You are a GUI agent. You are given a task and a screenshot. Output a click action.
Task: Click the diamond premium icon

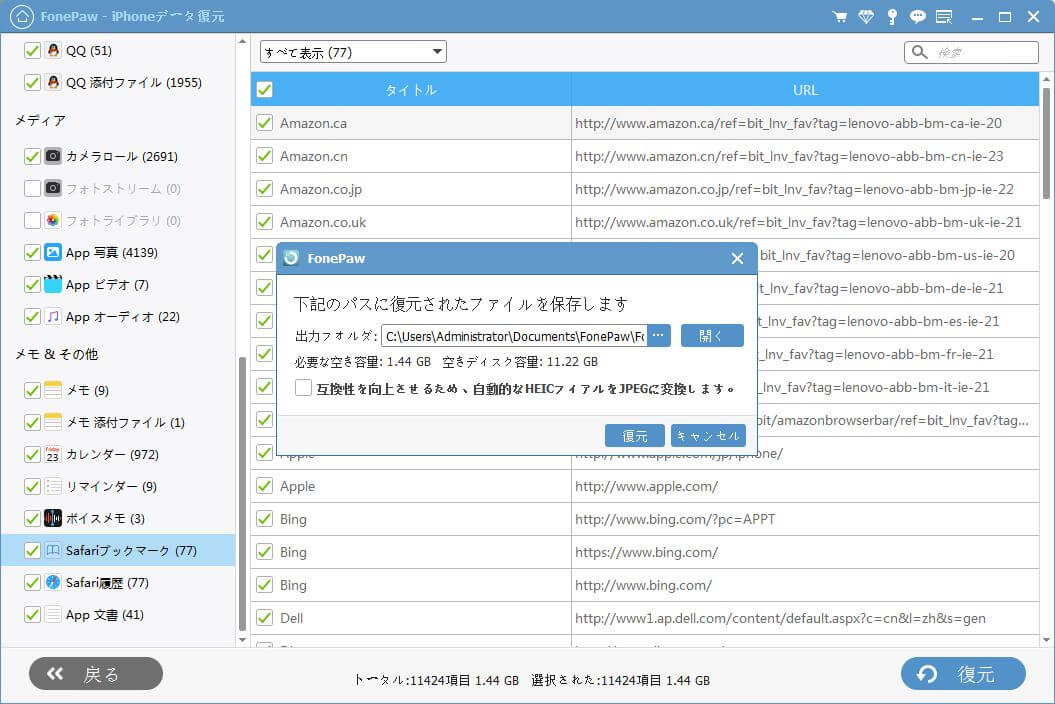pyautogui.click(x=866, y=17)
